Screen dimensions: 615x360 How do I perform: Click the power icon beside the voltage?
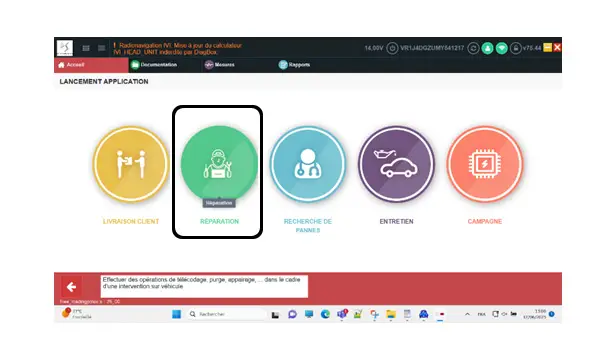click(x=392, y=48)
